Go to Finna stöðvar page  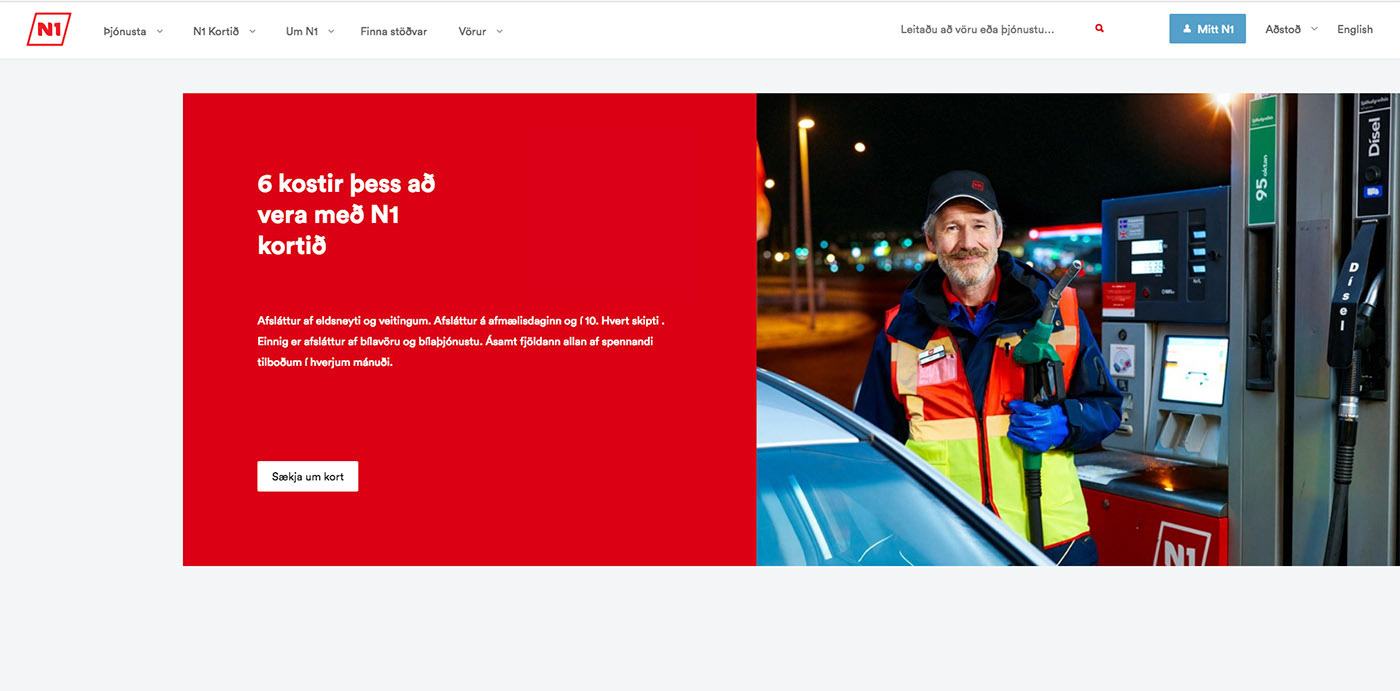click(394, 31)
